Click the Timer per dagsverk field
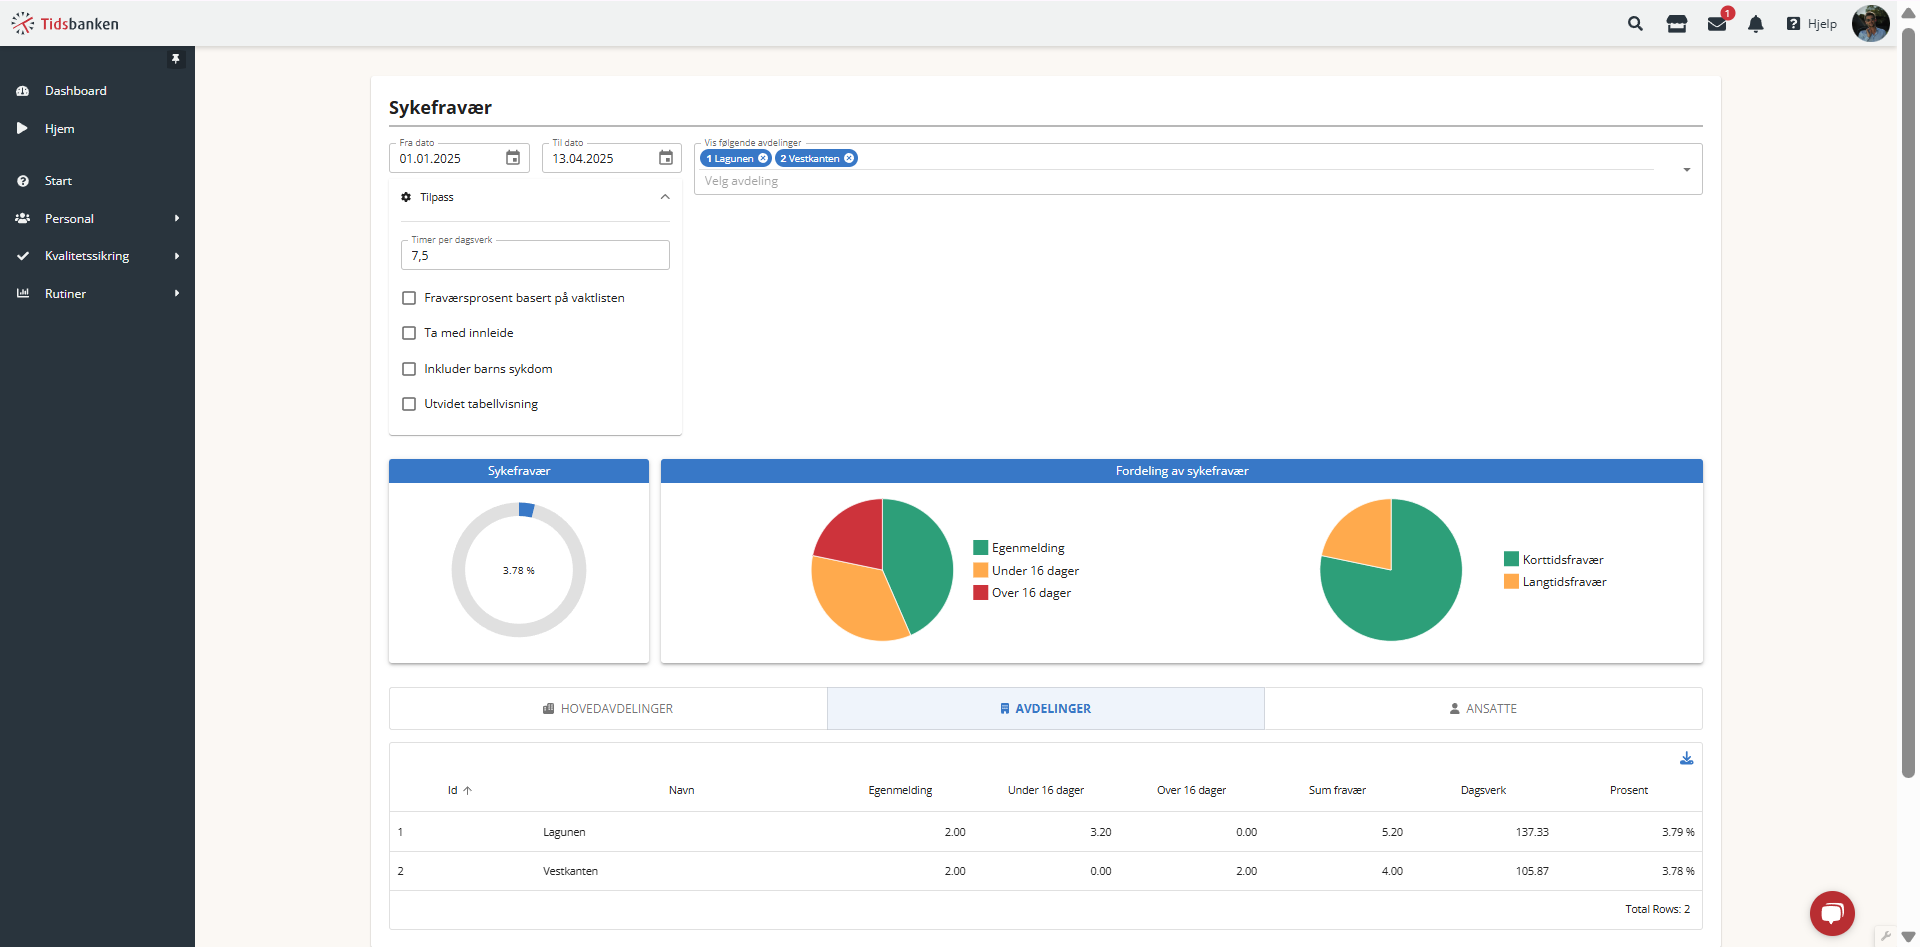 tap(535, 256)
